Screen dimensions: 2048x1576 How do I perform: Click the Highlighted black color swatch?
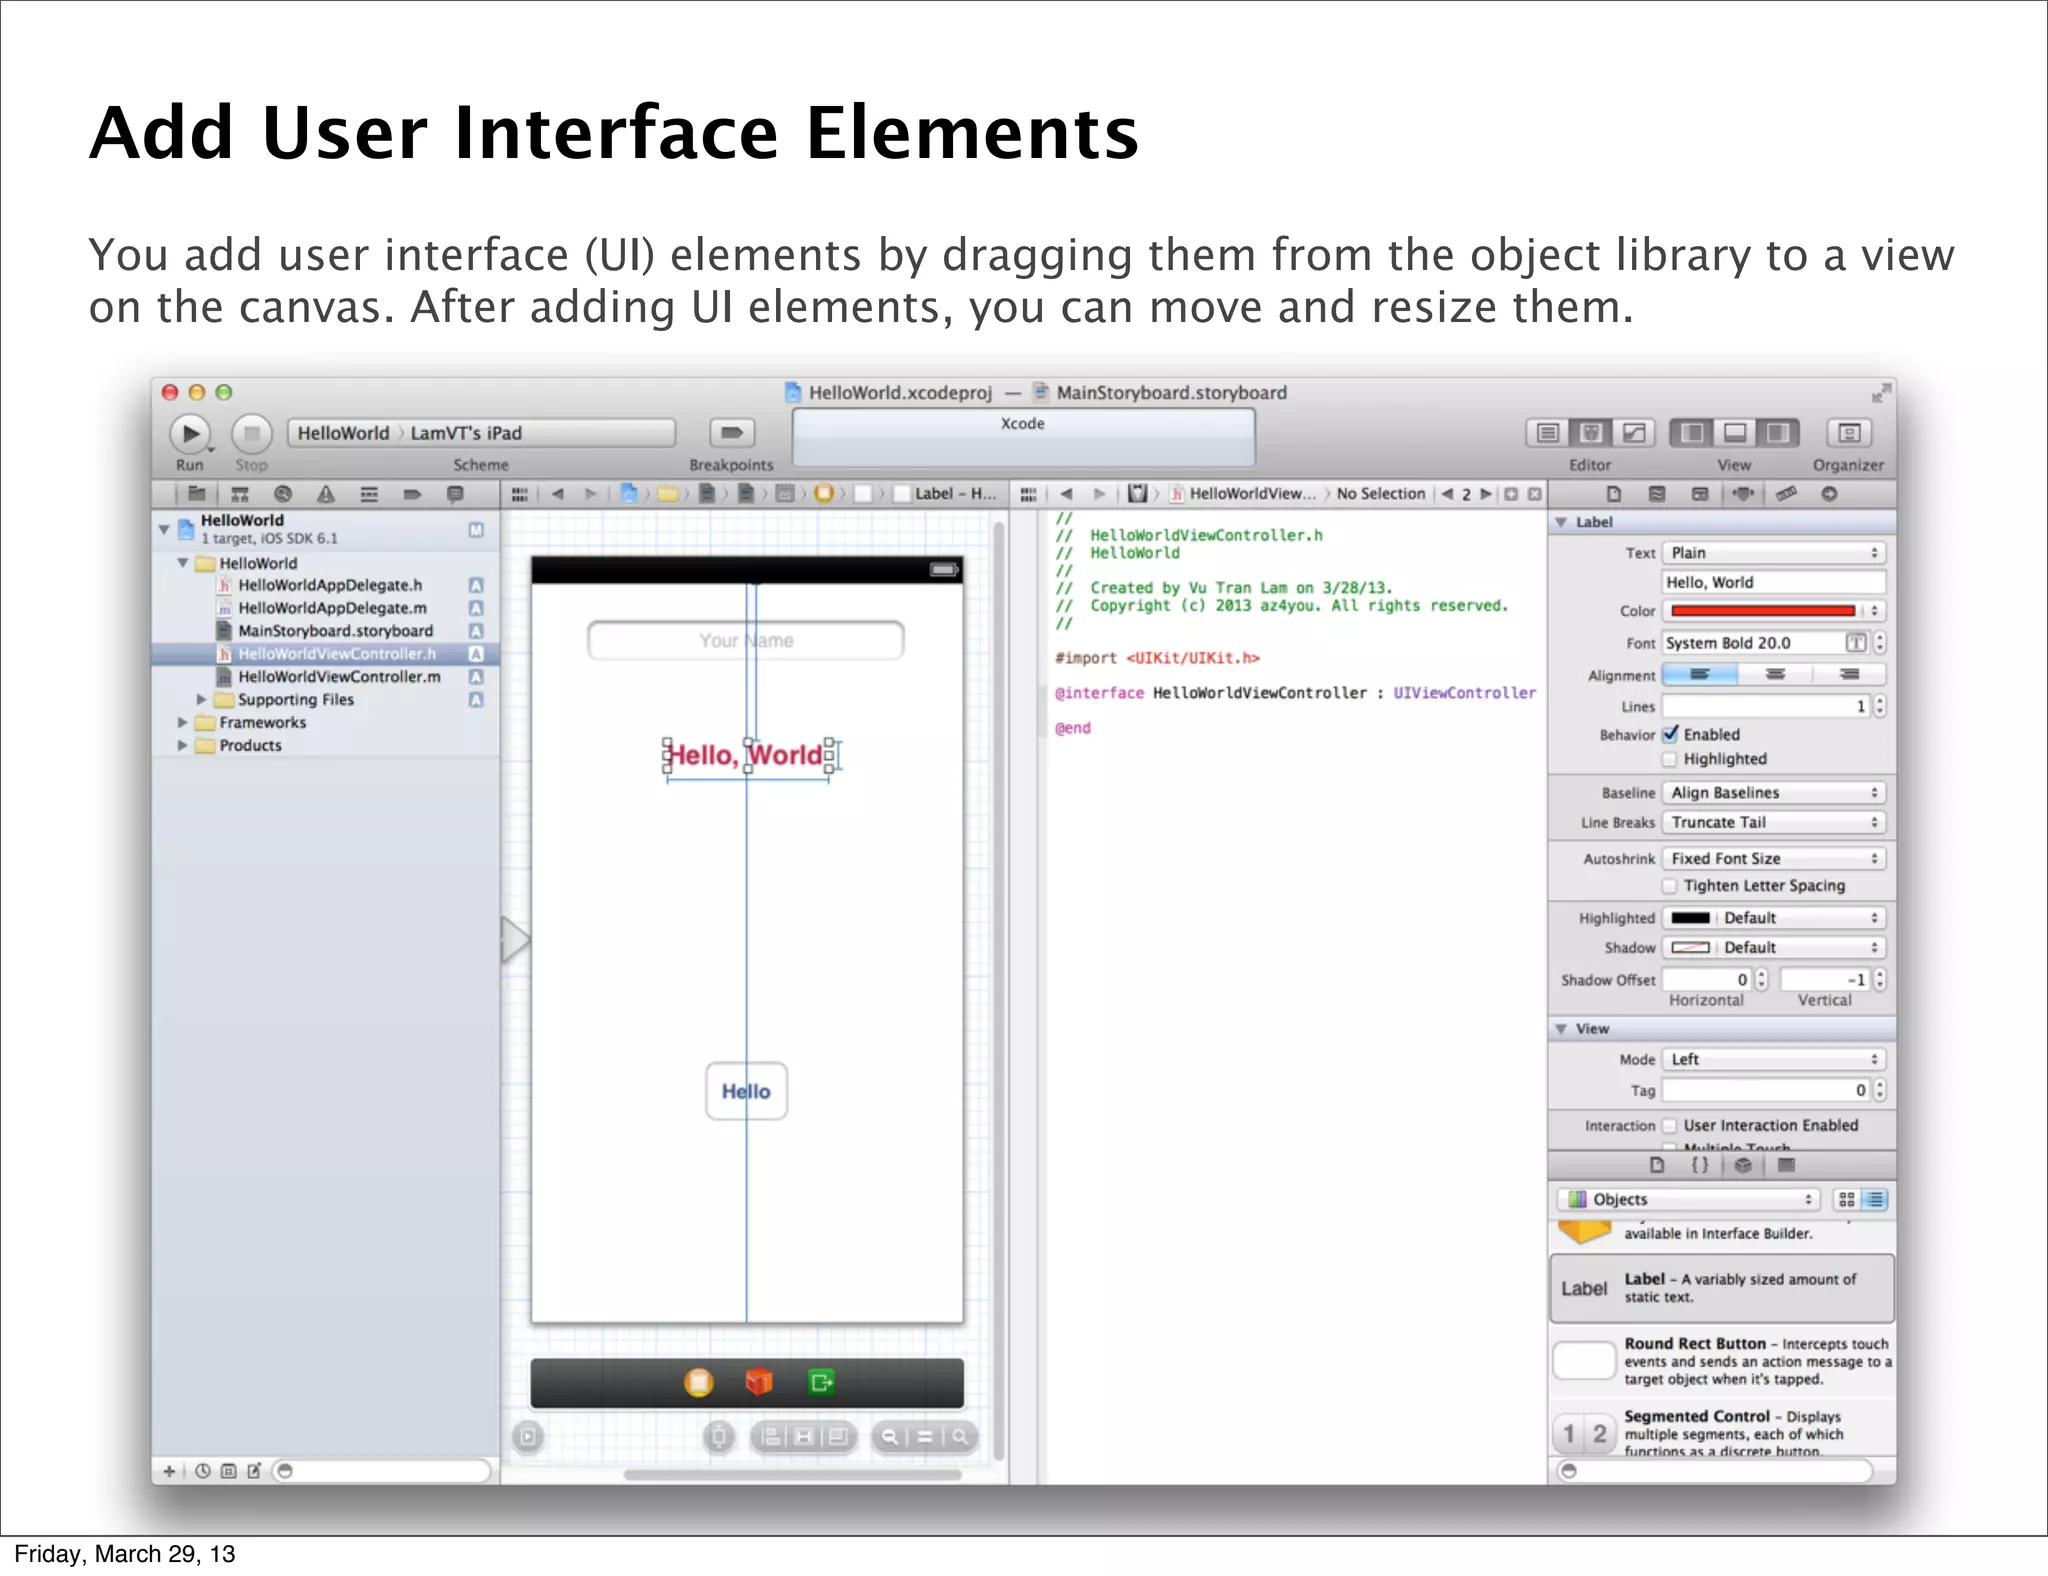click(1691, 918)
